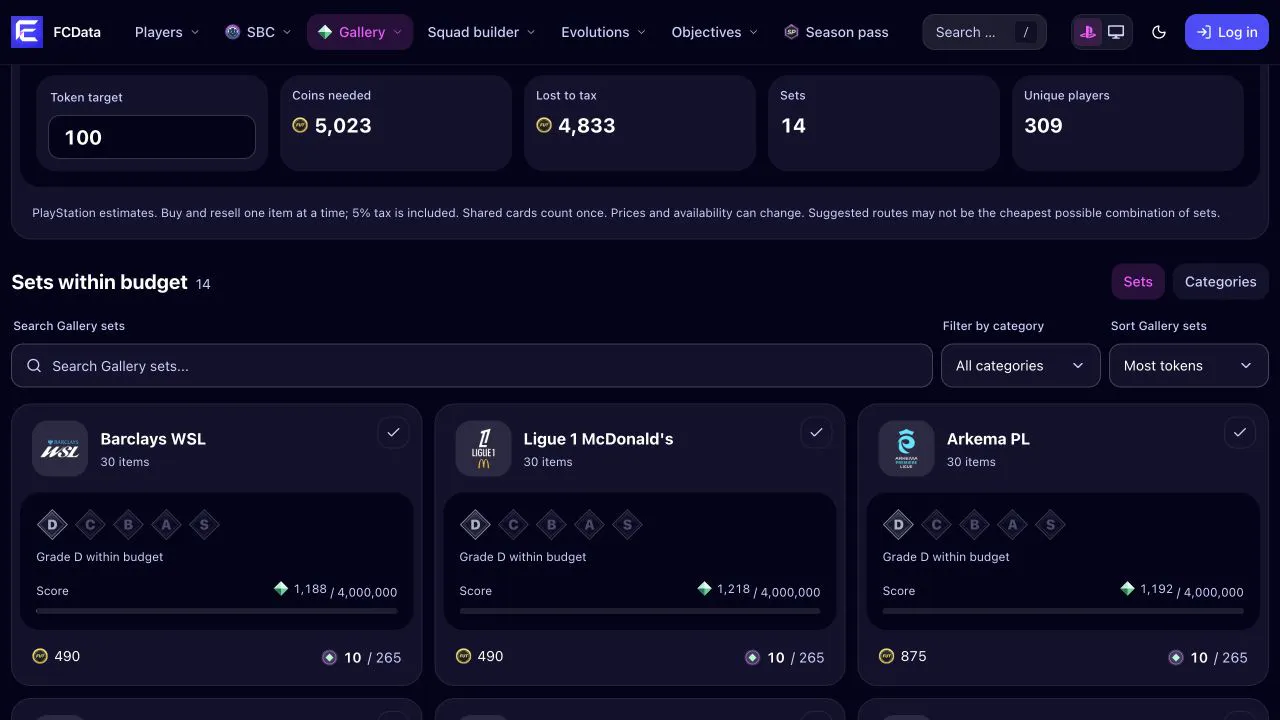Uncheck the Barclays WSL set checkbox
The image size is (1280, 720).
tap(393, 432)
